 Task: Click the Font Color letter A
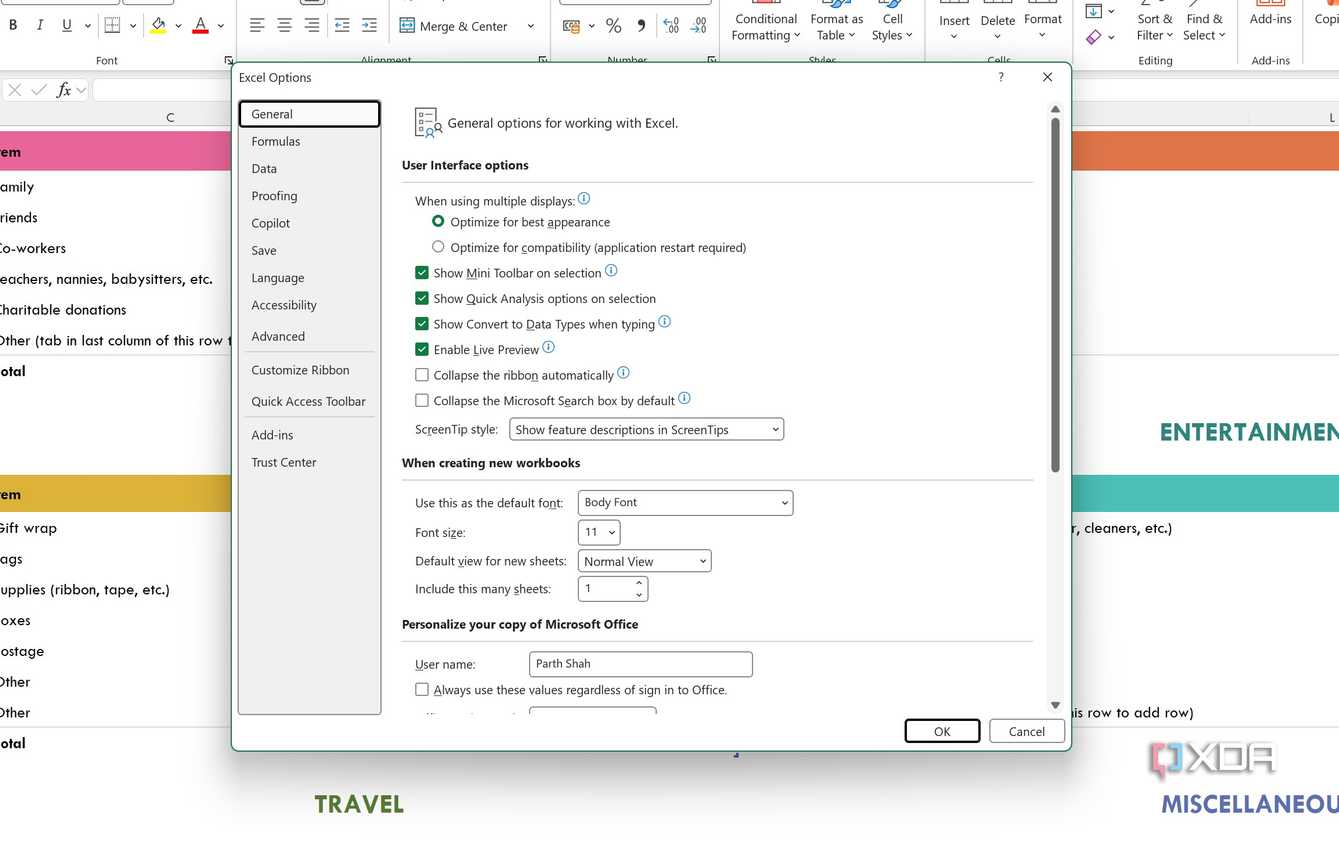200,25
